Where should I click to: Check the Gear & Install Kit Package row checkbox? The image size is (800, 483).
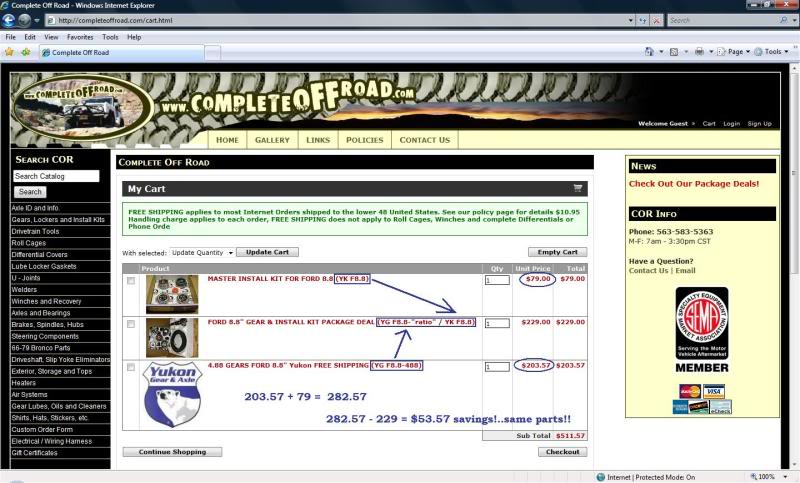click(x=131, y=324)
